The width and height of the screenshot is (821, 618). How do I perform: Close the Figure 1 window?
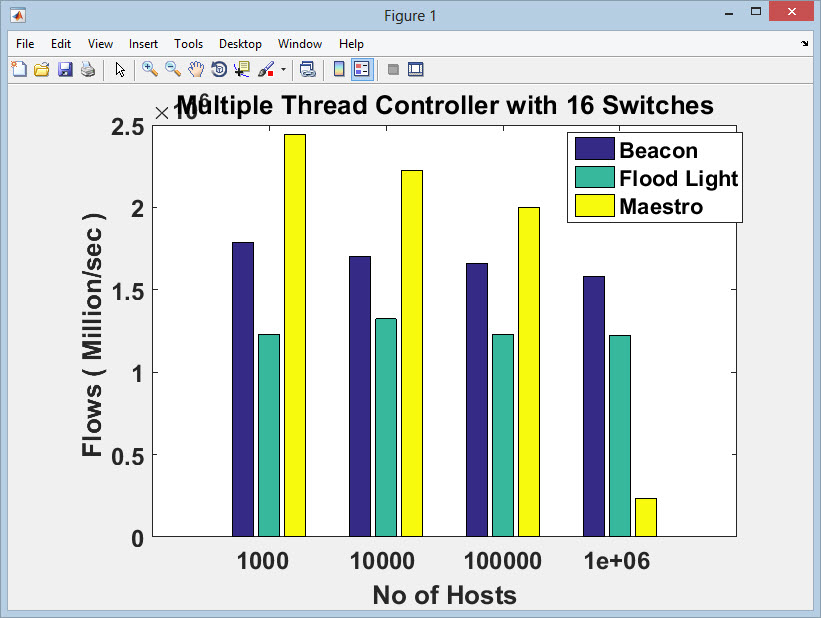coord(791,12)
